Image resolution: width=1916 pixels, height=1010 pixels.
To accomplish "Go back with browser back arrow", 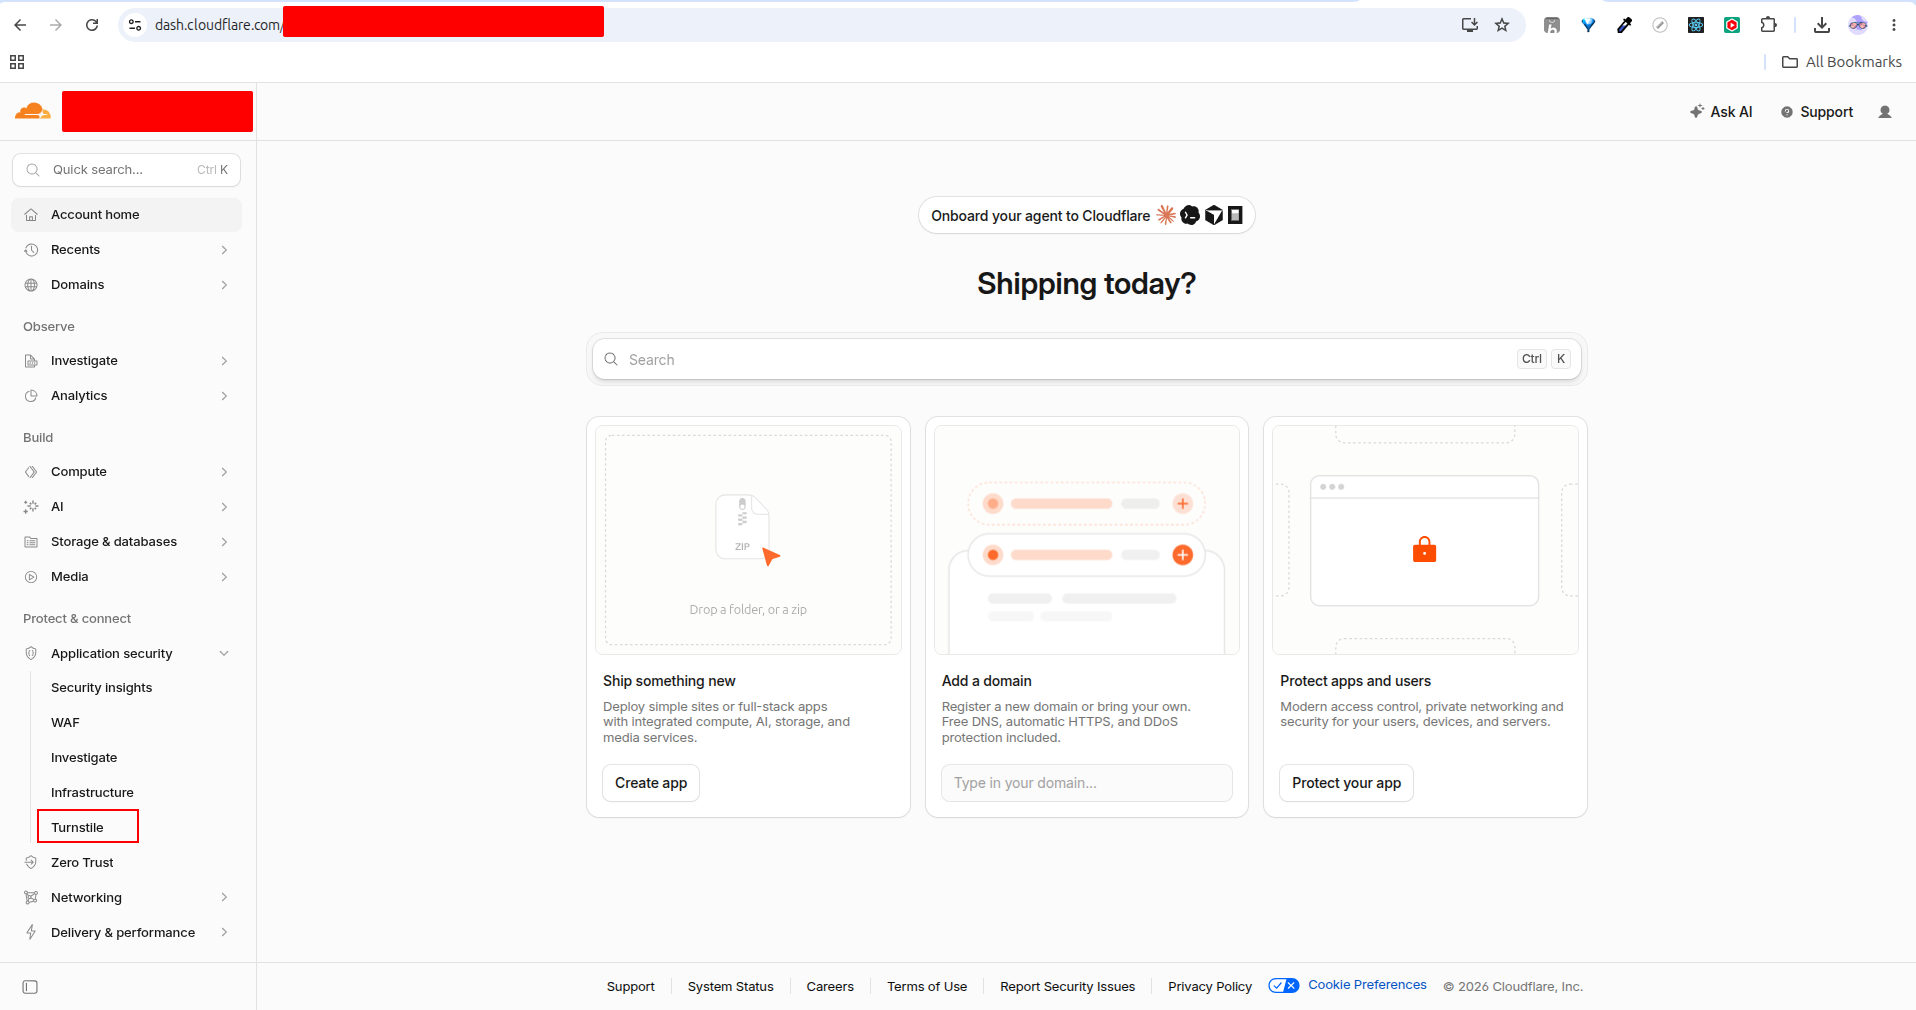I will [x=20, y=25].
